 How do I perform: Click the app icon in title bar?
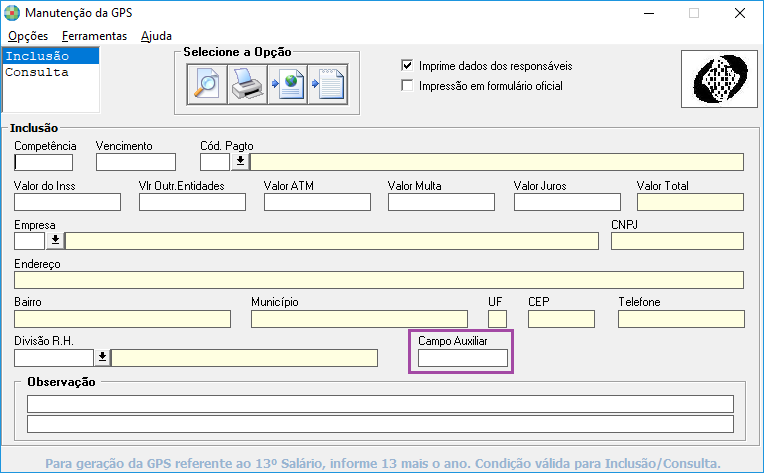coord(12,13)
